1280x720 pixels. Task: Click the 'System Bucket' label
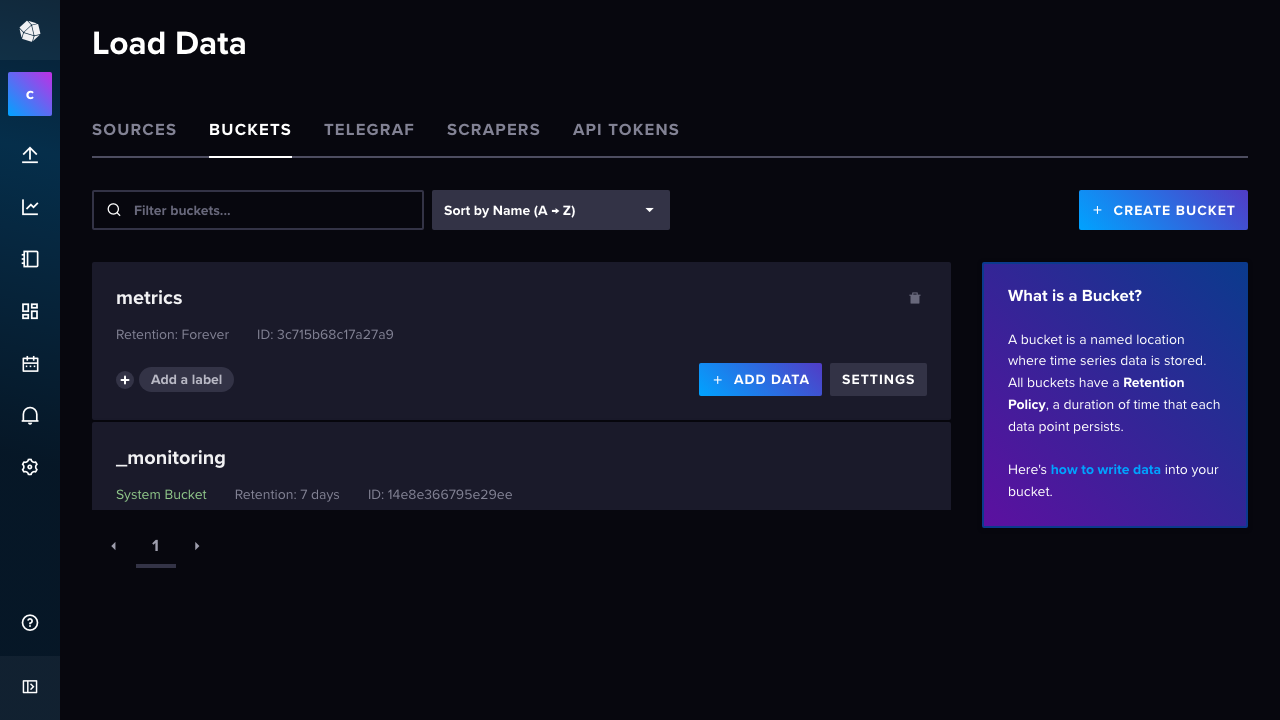click(161, 495)
